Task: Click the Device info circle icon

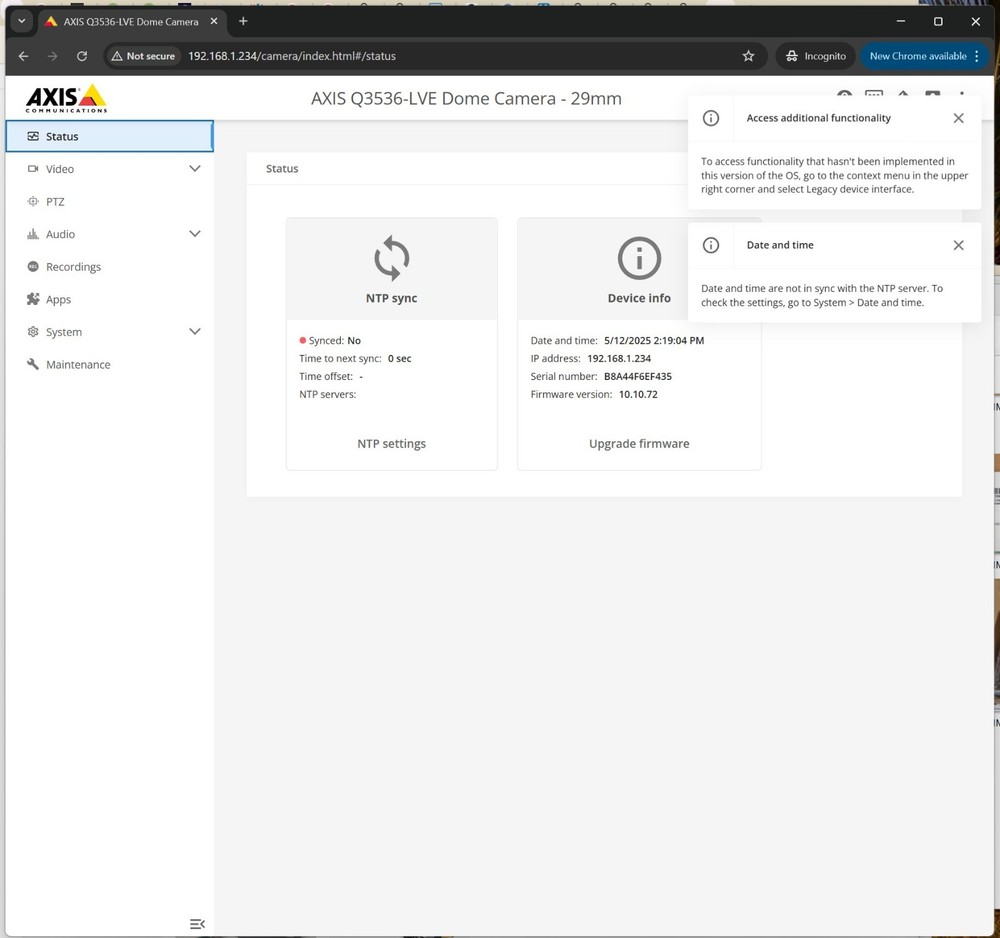Action: [639, 258]
